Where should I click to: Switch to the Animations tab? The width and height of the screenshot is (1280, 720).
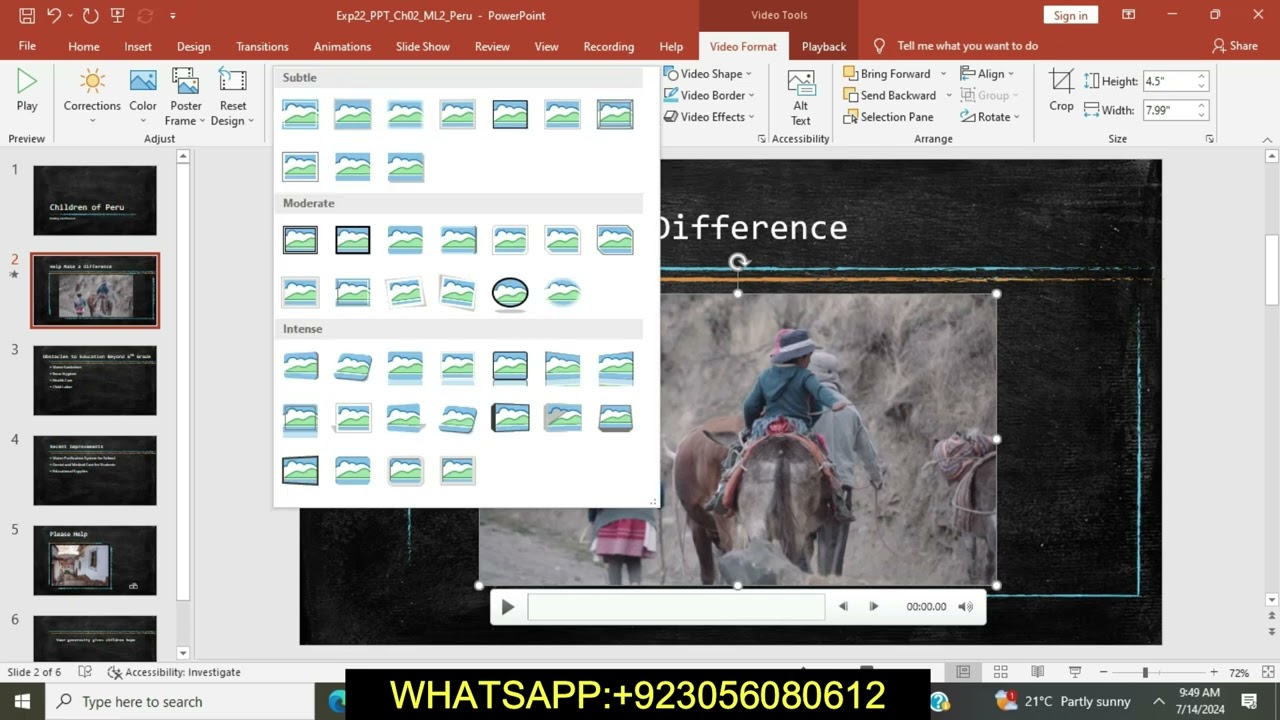tap(342, 46)
